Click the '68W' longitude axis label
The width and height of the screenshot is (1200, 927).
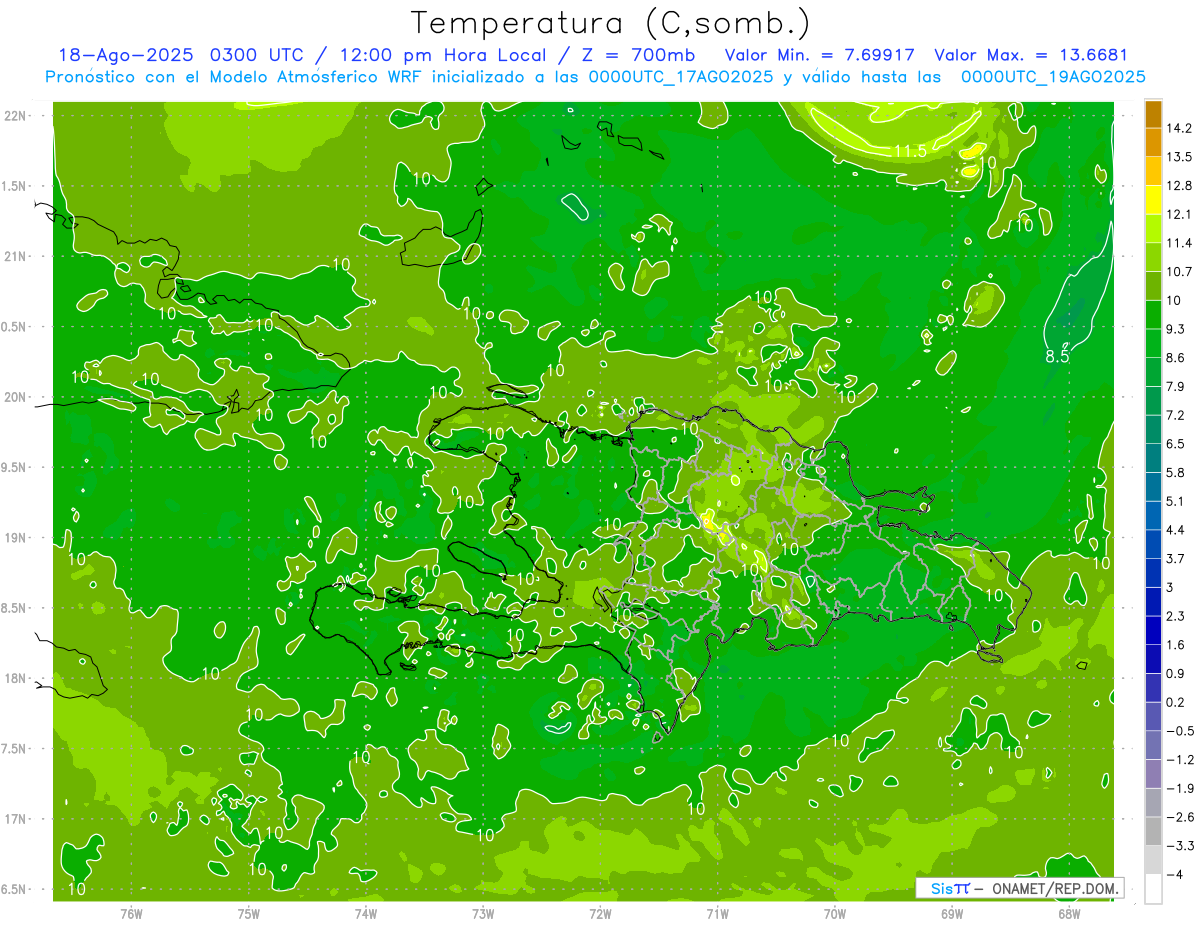[1069, 913]
